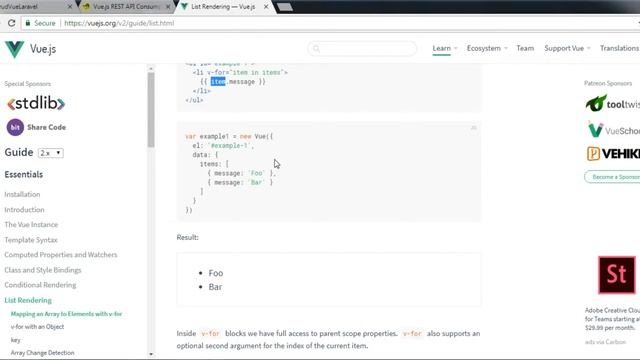Click the Patreon Sponsors label

pos(608,83)
